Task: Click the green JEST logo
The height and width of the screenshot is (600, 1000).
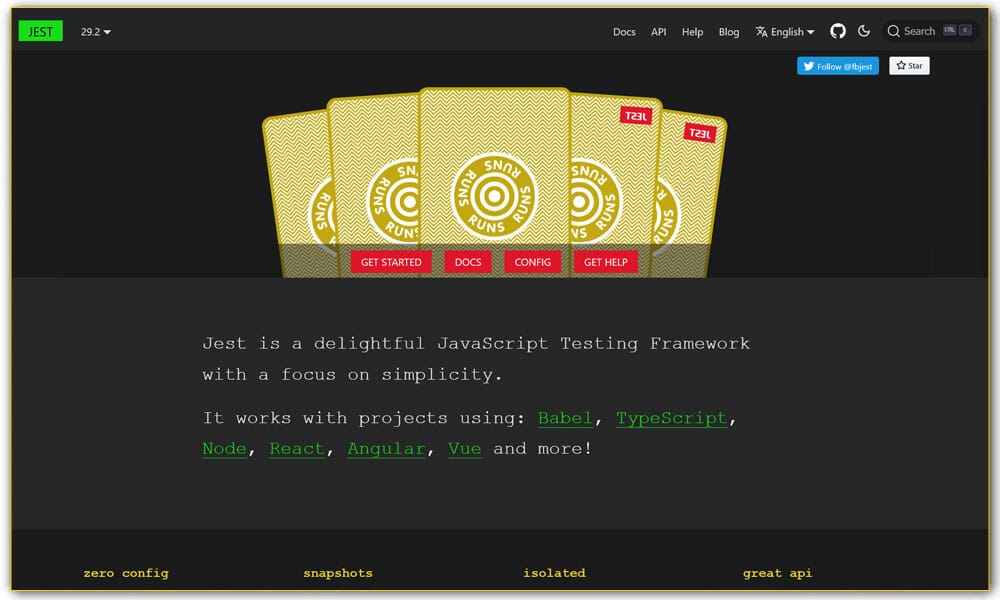Action: coord(40,31)
